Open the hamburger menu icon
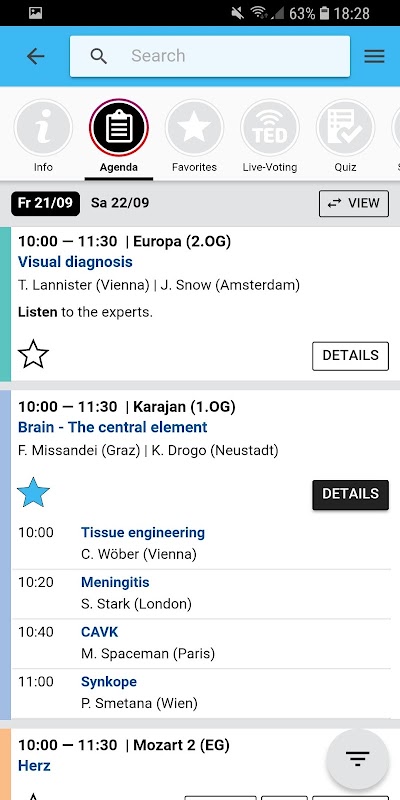Viewport: 400px width, 800px height. point(374,56)
